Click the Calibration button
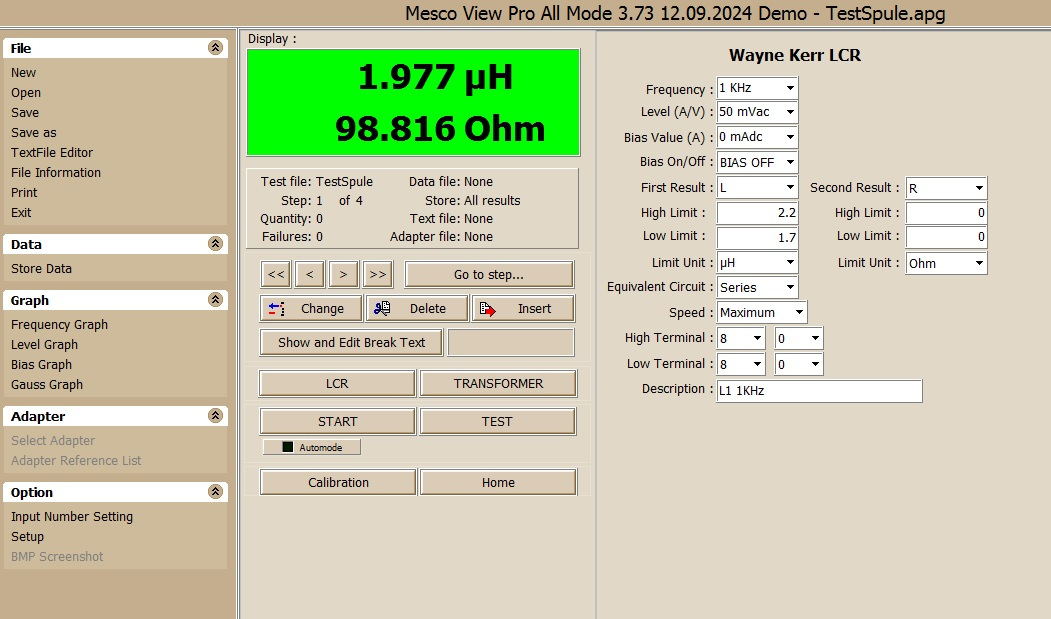Viewport: 1051px width, 619px height. (338, 483)
